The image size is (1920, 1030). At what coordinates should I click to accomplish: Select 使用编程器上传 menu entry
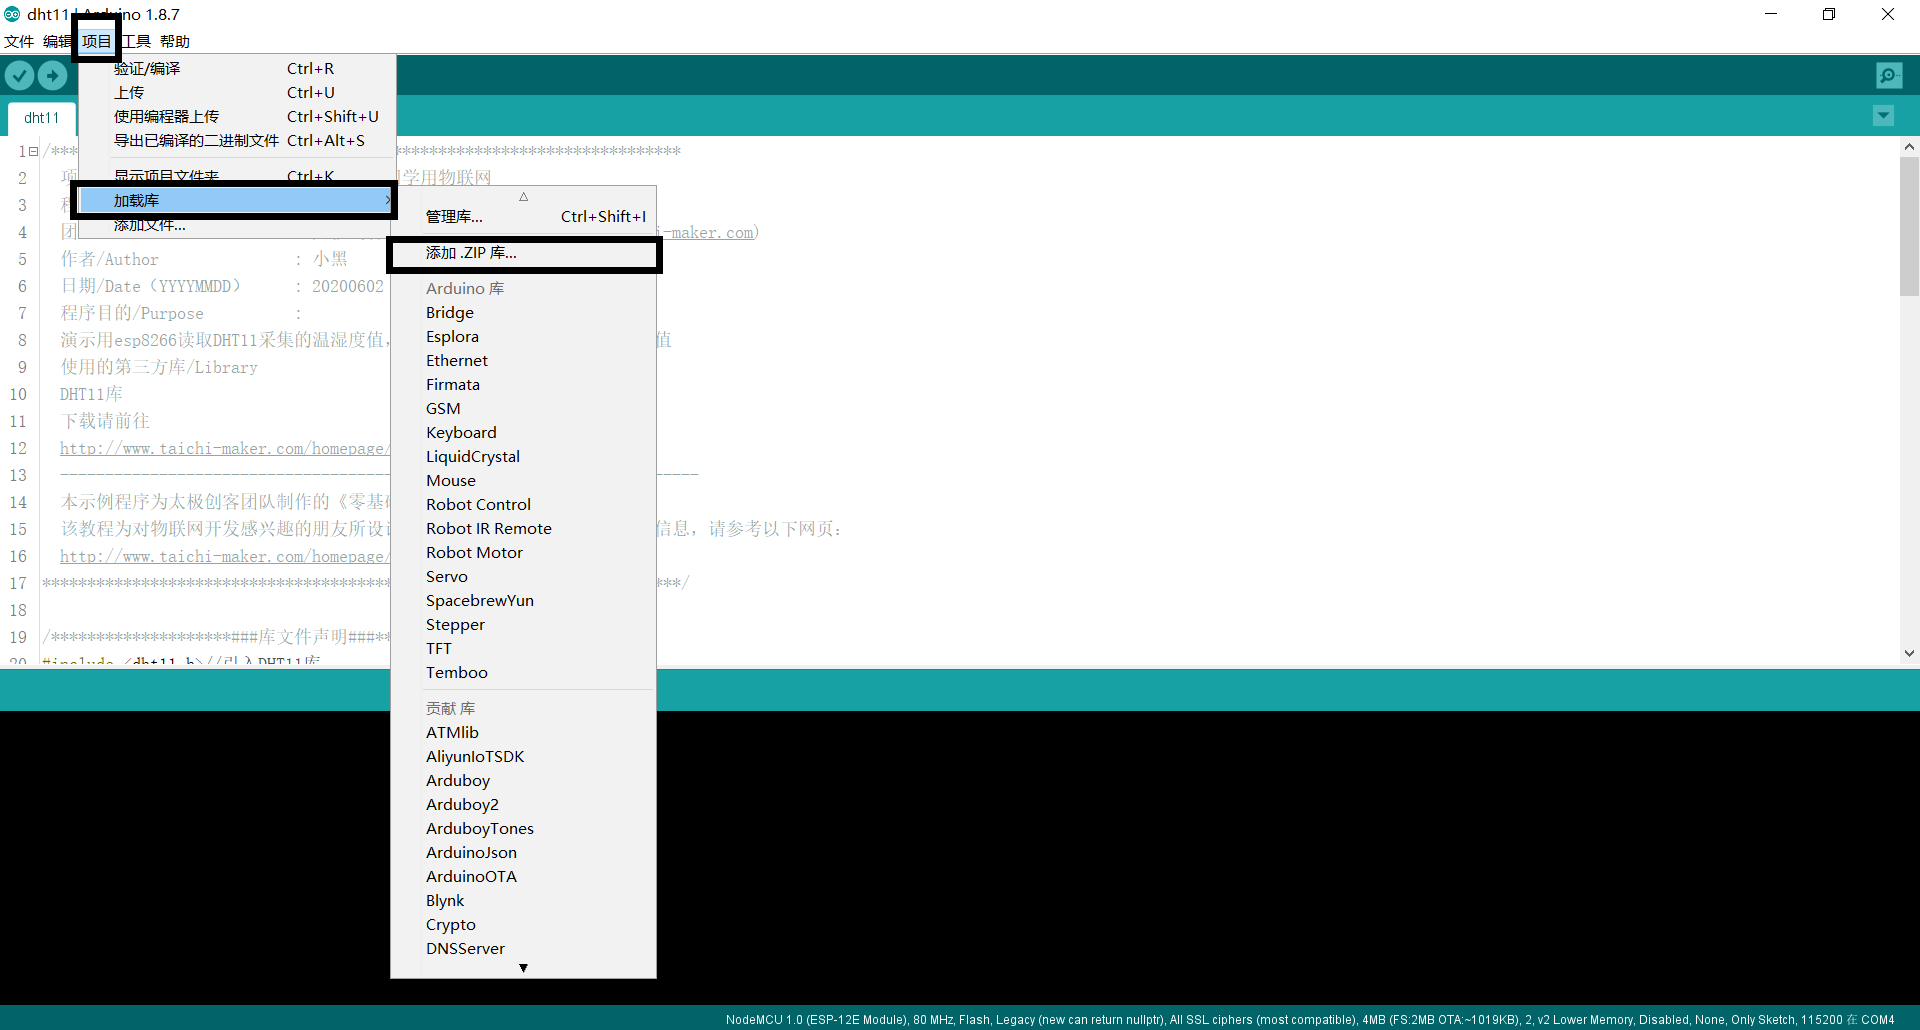click(x=237, y=116)
